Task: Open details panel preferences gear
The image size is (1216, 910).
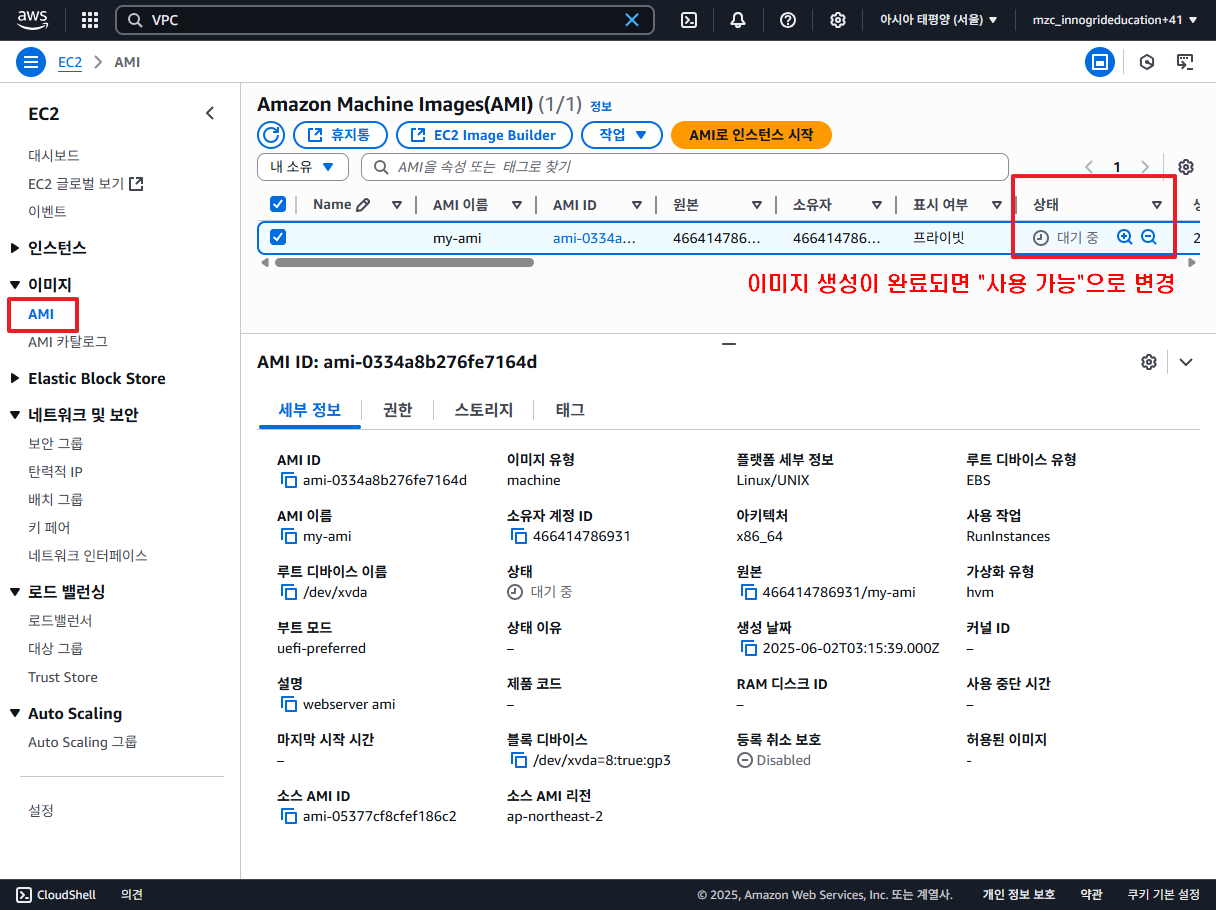Action: pos(1149,362)
